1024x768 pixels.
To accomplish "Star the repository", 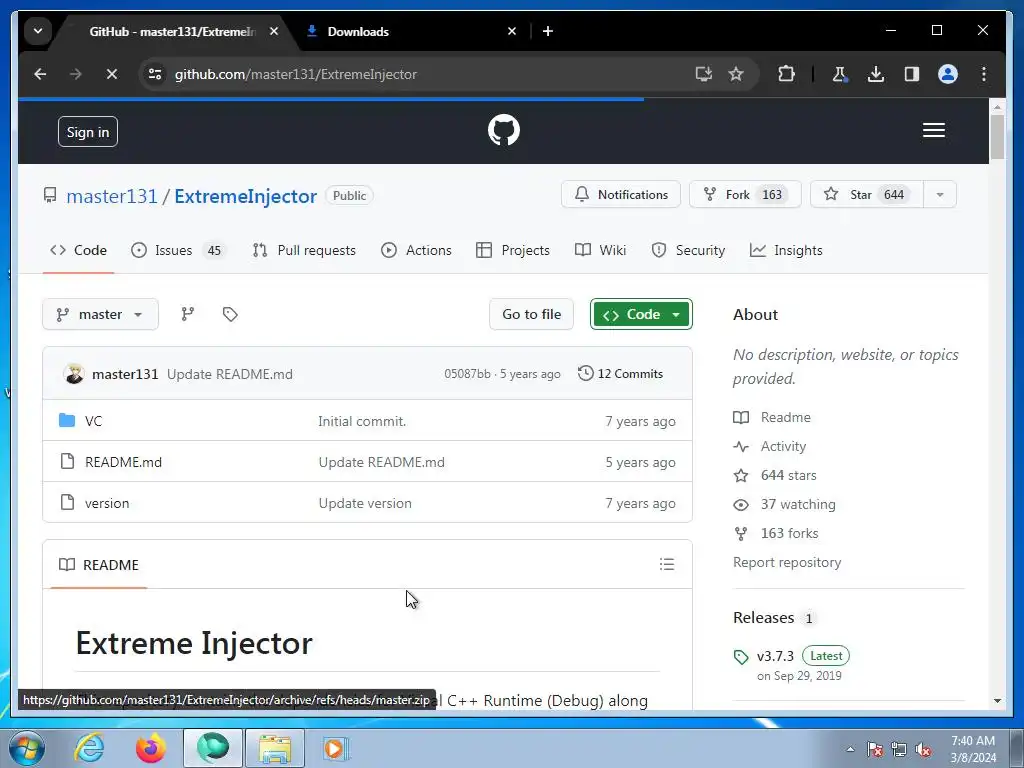I will pos(867,195).
